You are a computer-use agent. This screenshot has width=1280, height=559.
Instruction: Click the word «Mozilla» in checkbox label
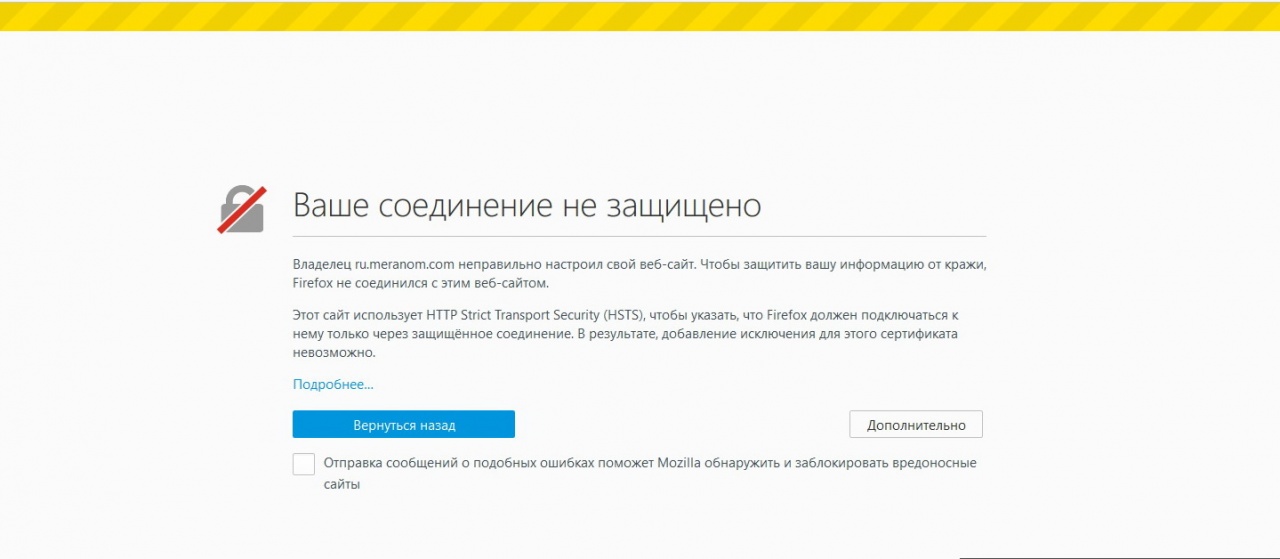tap(683, 463)
